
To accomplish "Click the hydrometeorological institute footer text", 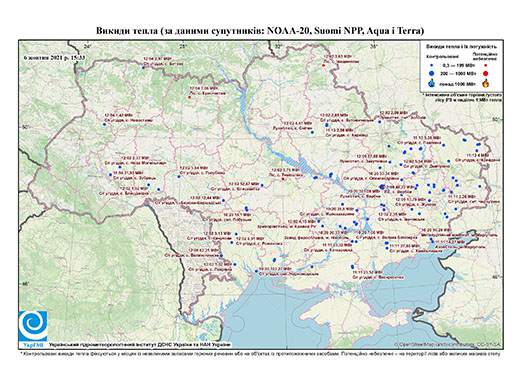I will tap(140, 345).
